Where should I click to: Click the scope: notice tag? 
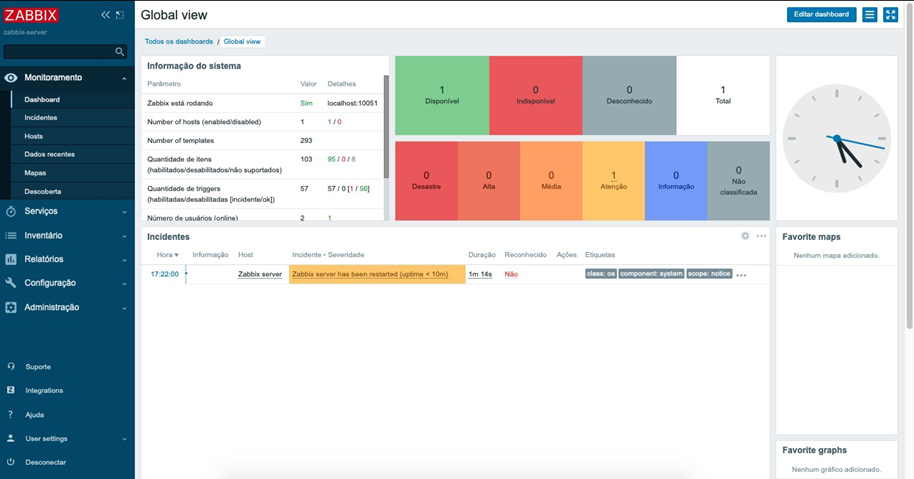pyautogui.click(x=709, y=274)
